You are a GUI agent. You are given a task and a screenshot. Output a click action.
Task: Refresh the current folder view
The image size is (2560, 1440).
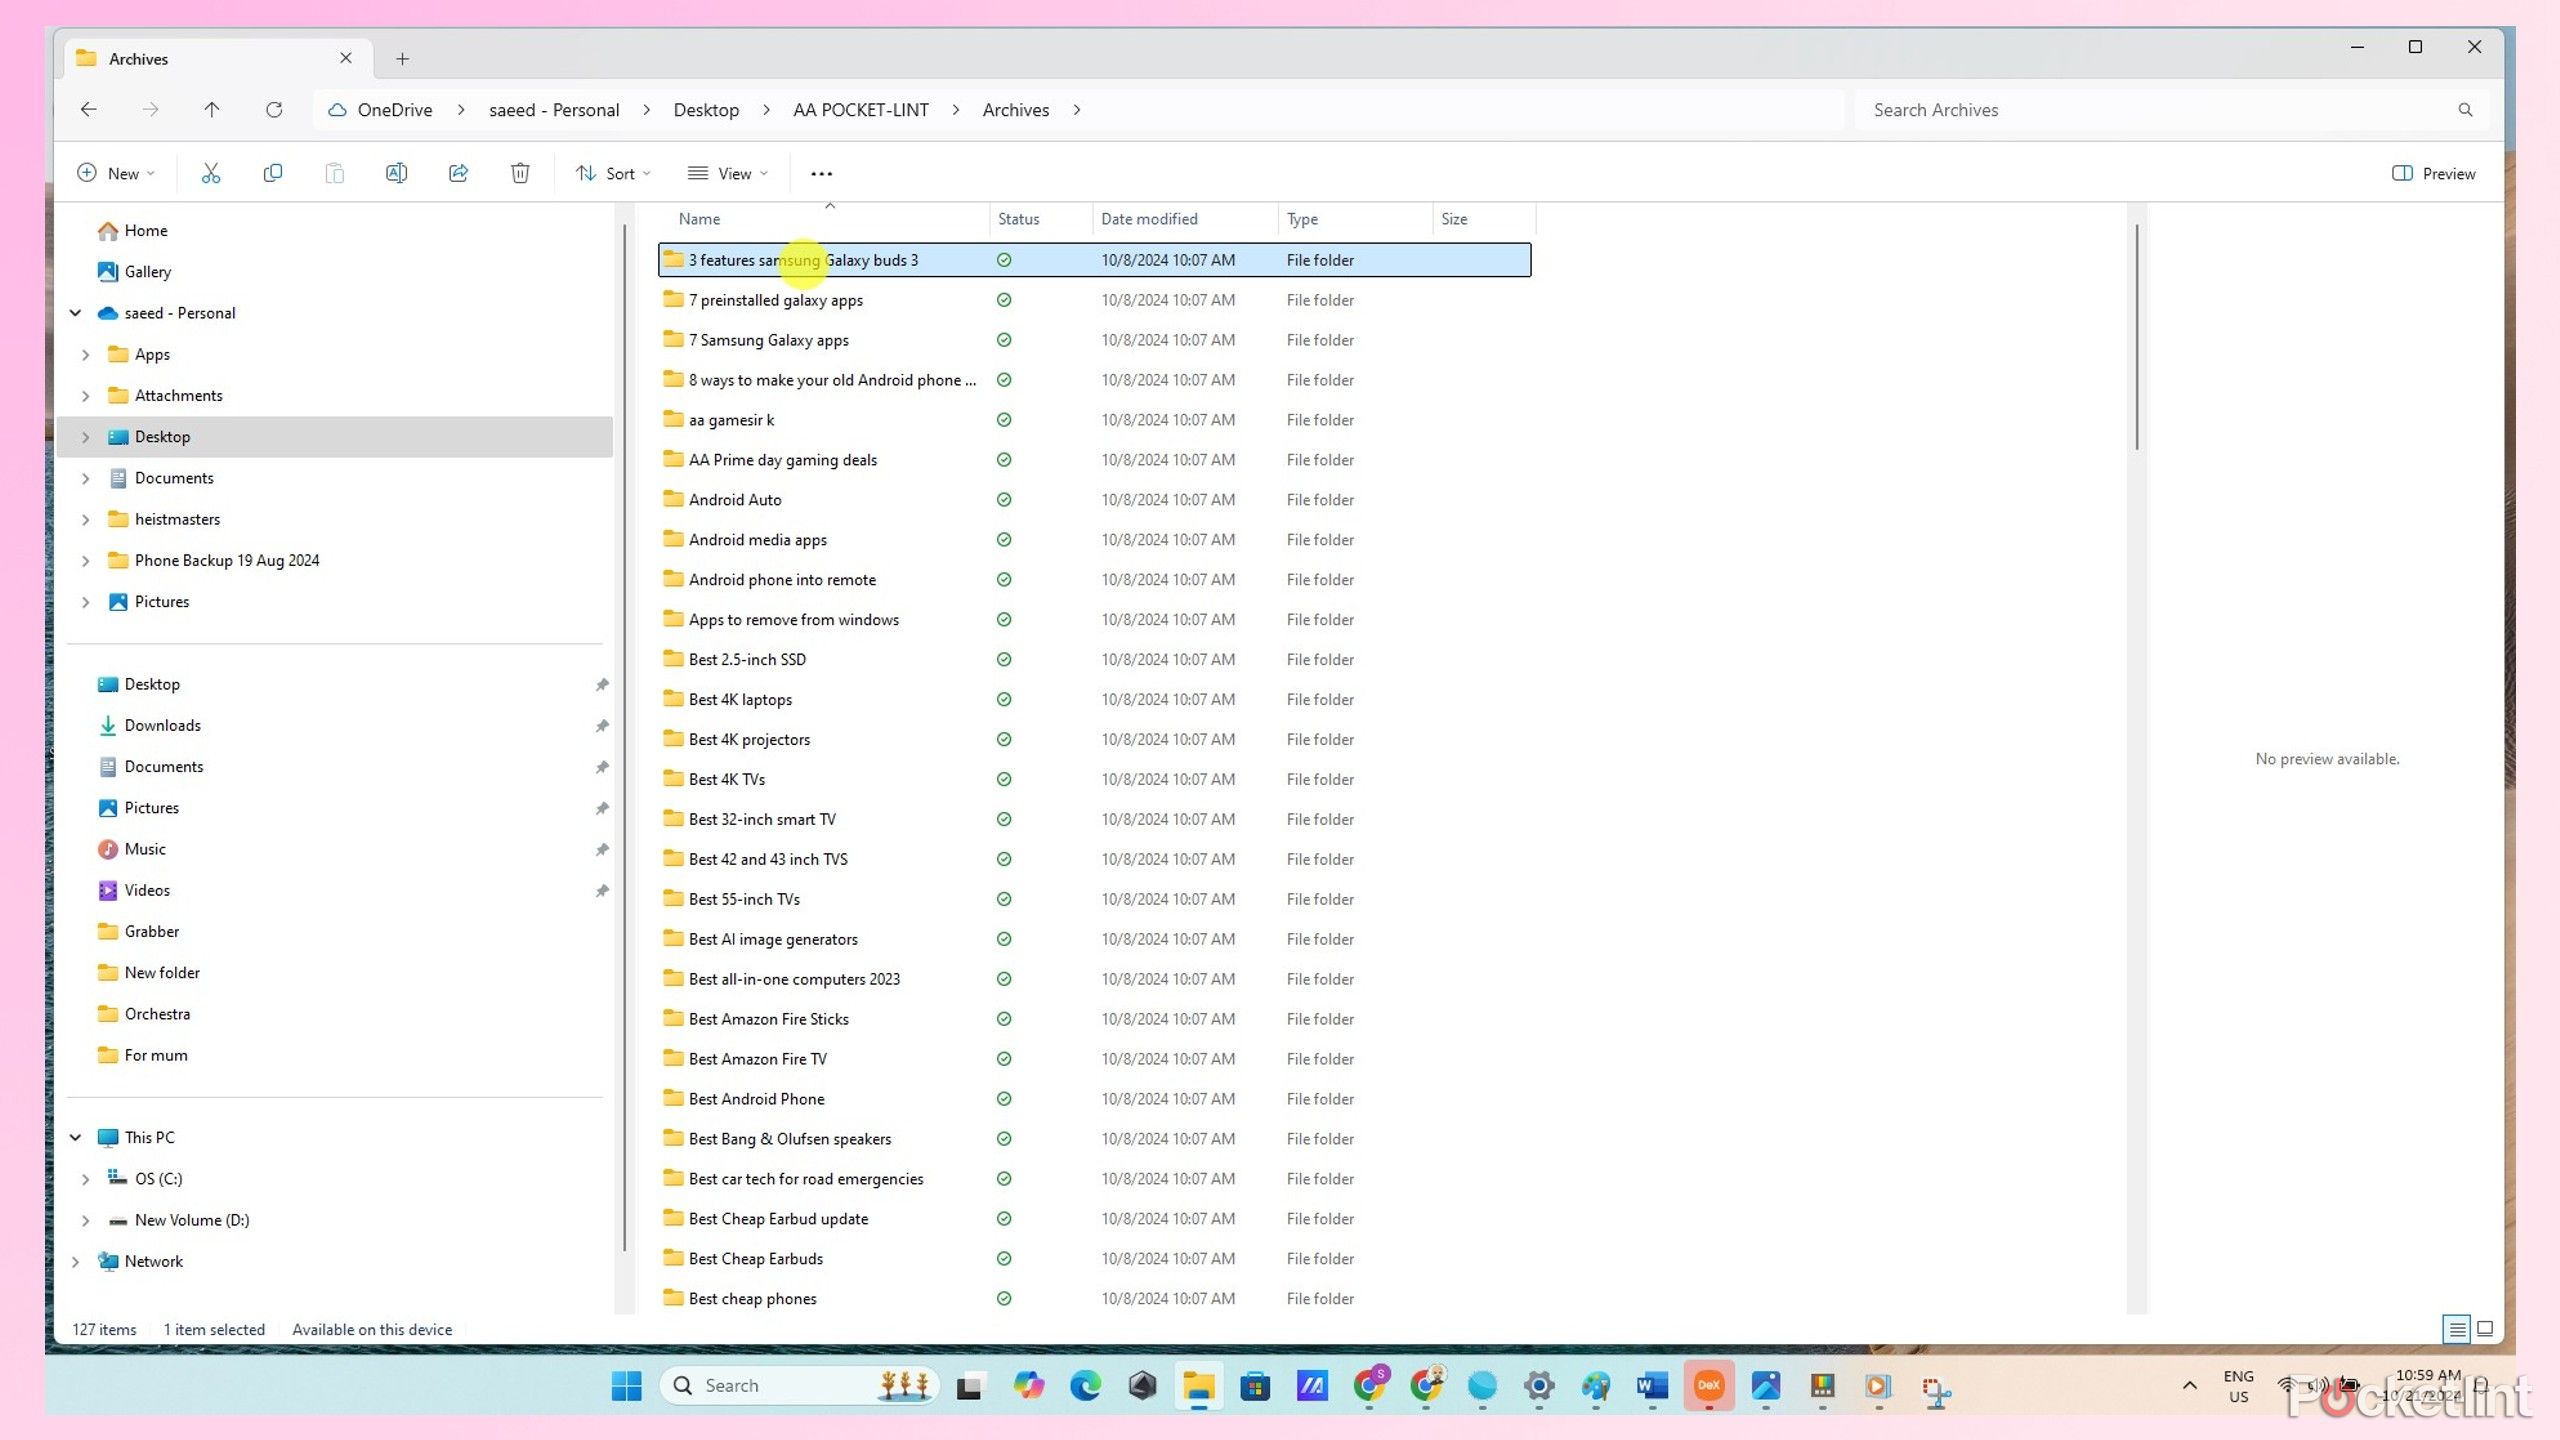[273, 109]
